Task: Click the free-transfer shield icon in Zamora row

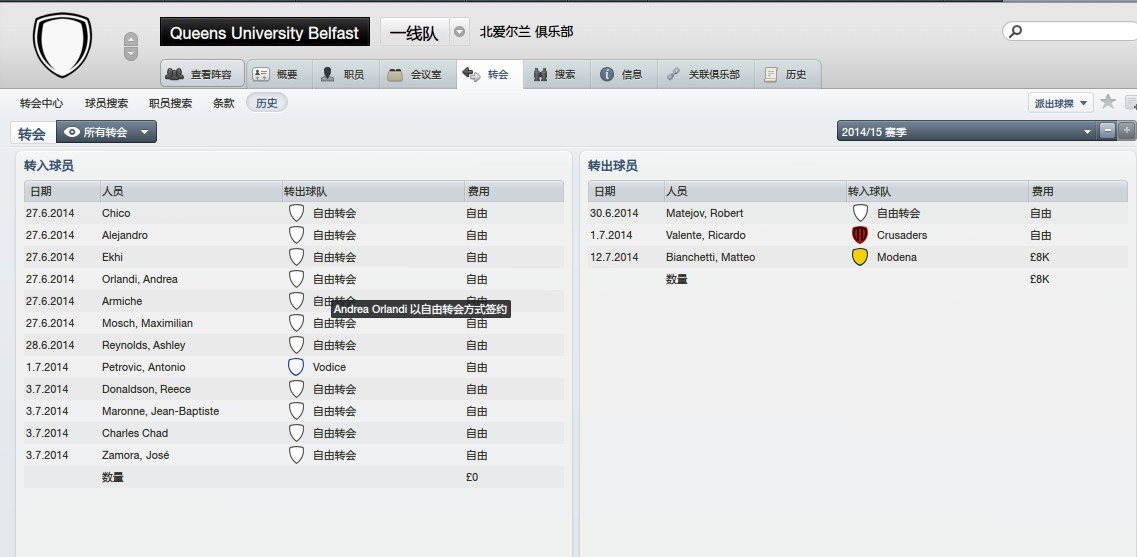Action: [296, 455]
